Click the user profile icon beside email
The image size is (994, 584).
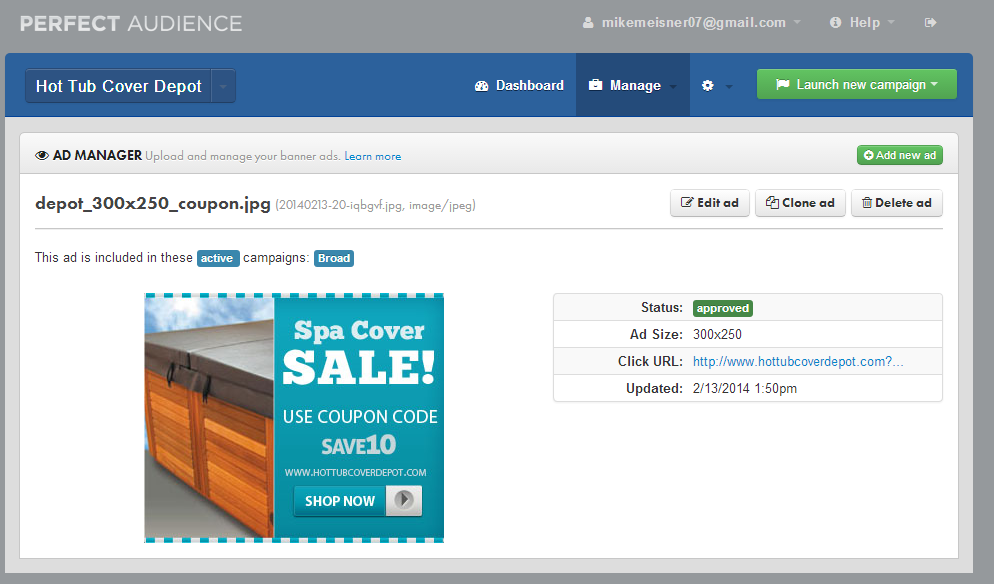pyautogui.click(x=588, y=23)
